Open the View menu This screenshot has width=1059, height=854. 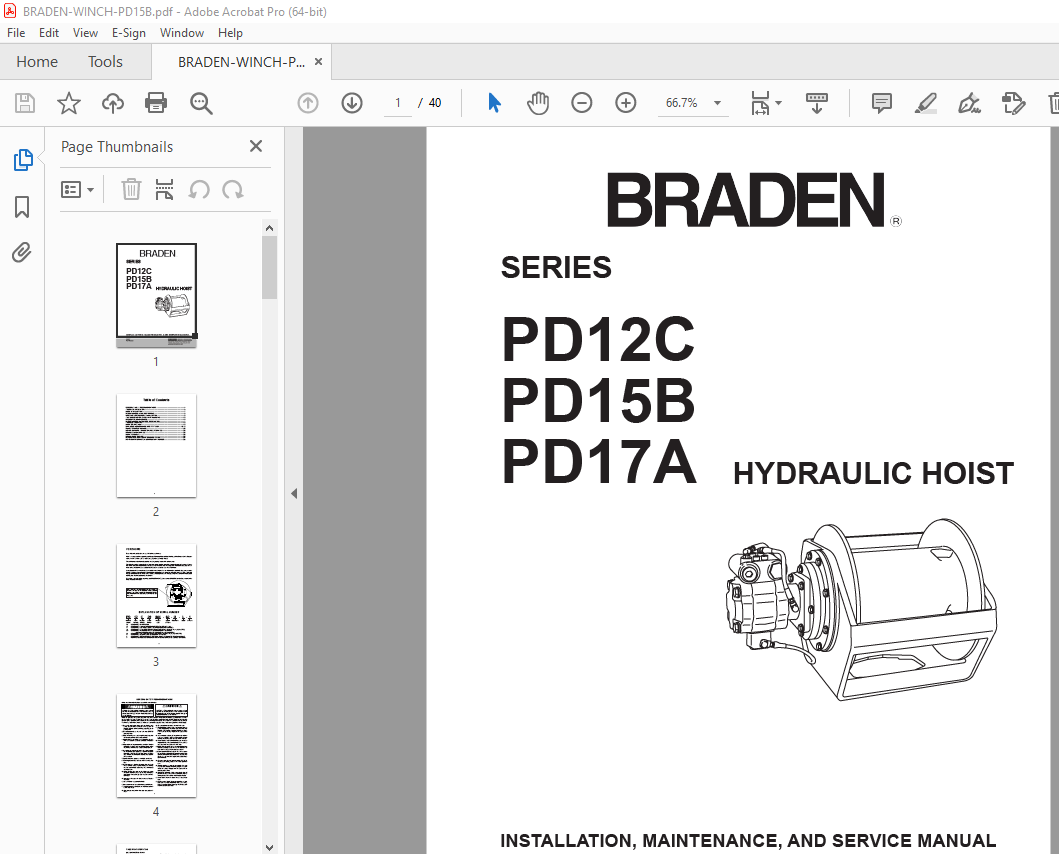(85, 32)
